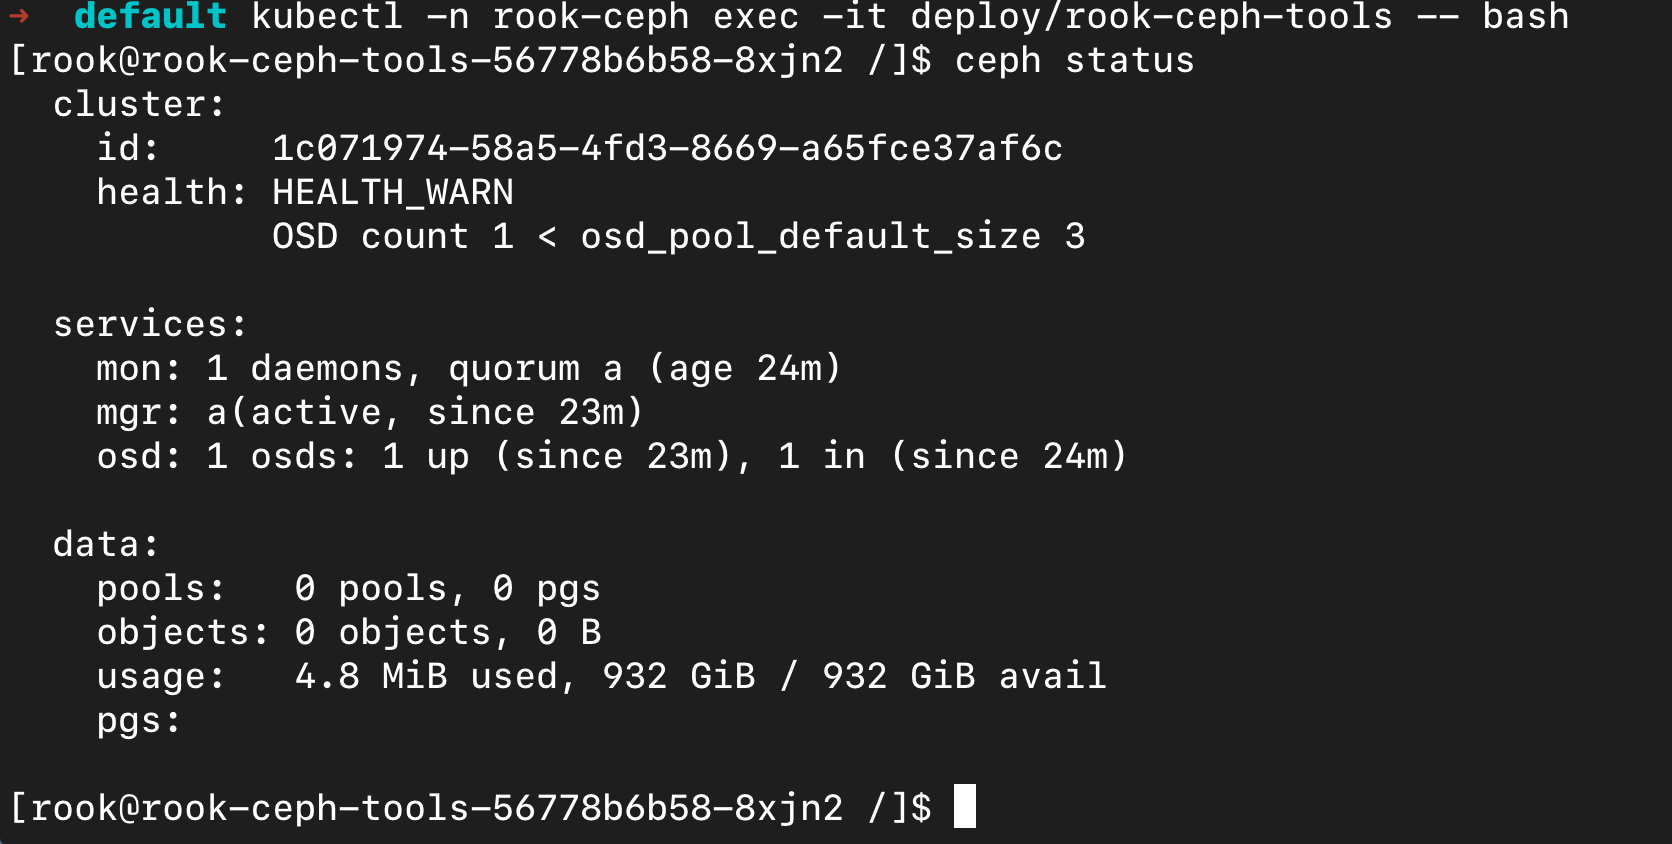
Task: Click the "ceph status" command text
Action: 1074,61
